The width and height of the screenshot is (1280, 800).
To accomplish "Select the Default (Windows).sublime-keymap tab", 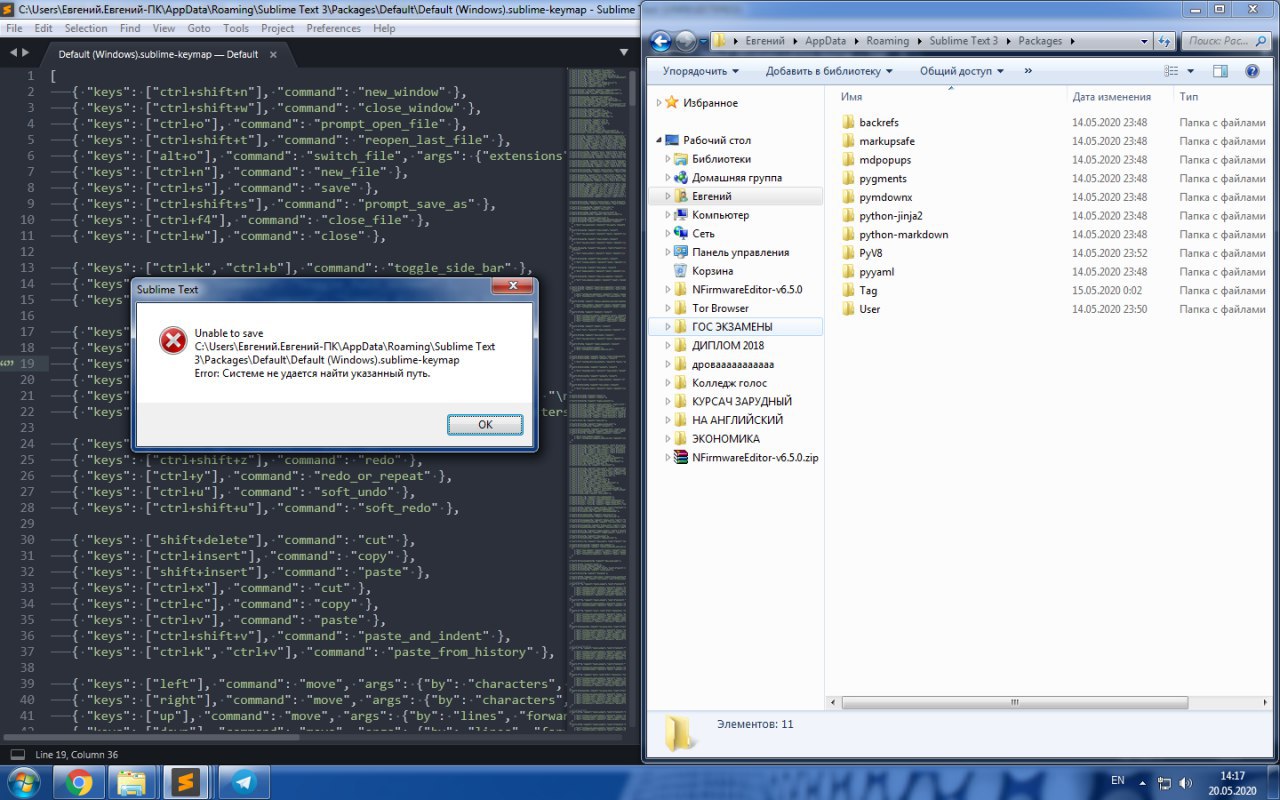I will [158, 54].
